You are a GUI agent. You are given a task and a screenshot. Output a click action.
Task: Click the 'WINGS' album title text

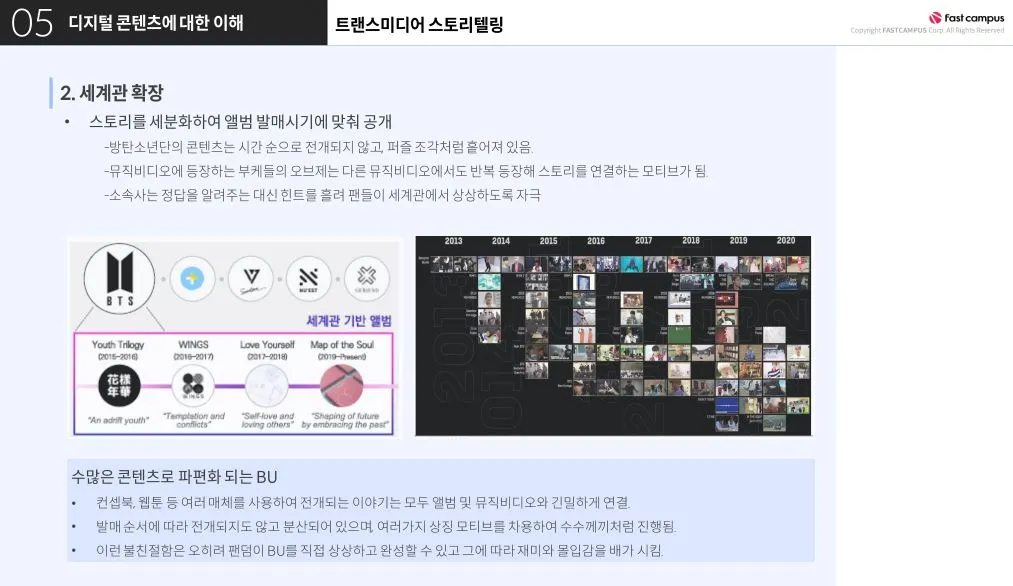coord(193,345)
